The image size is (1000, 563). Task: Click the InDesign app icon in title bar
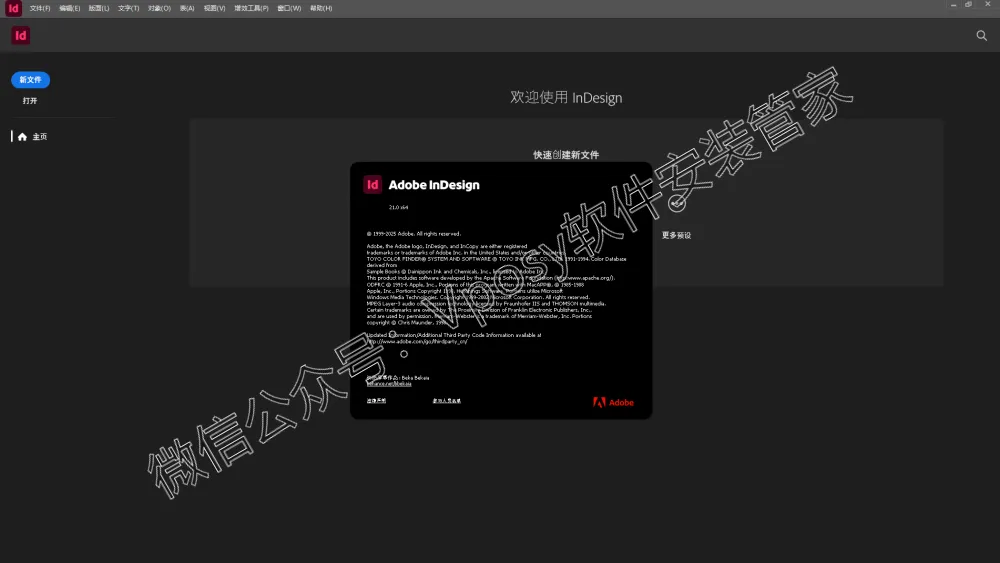click(x=13, y=7)
